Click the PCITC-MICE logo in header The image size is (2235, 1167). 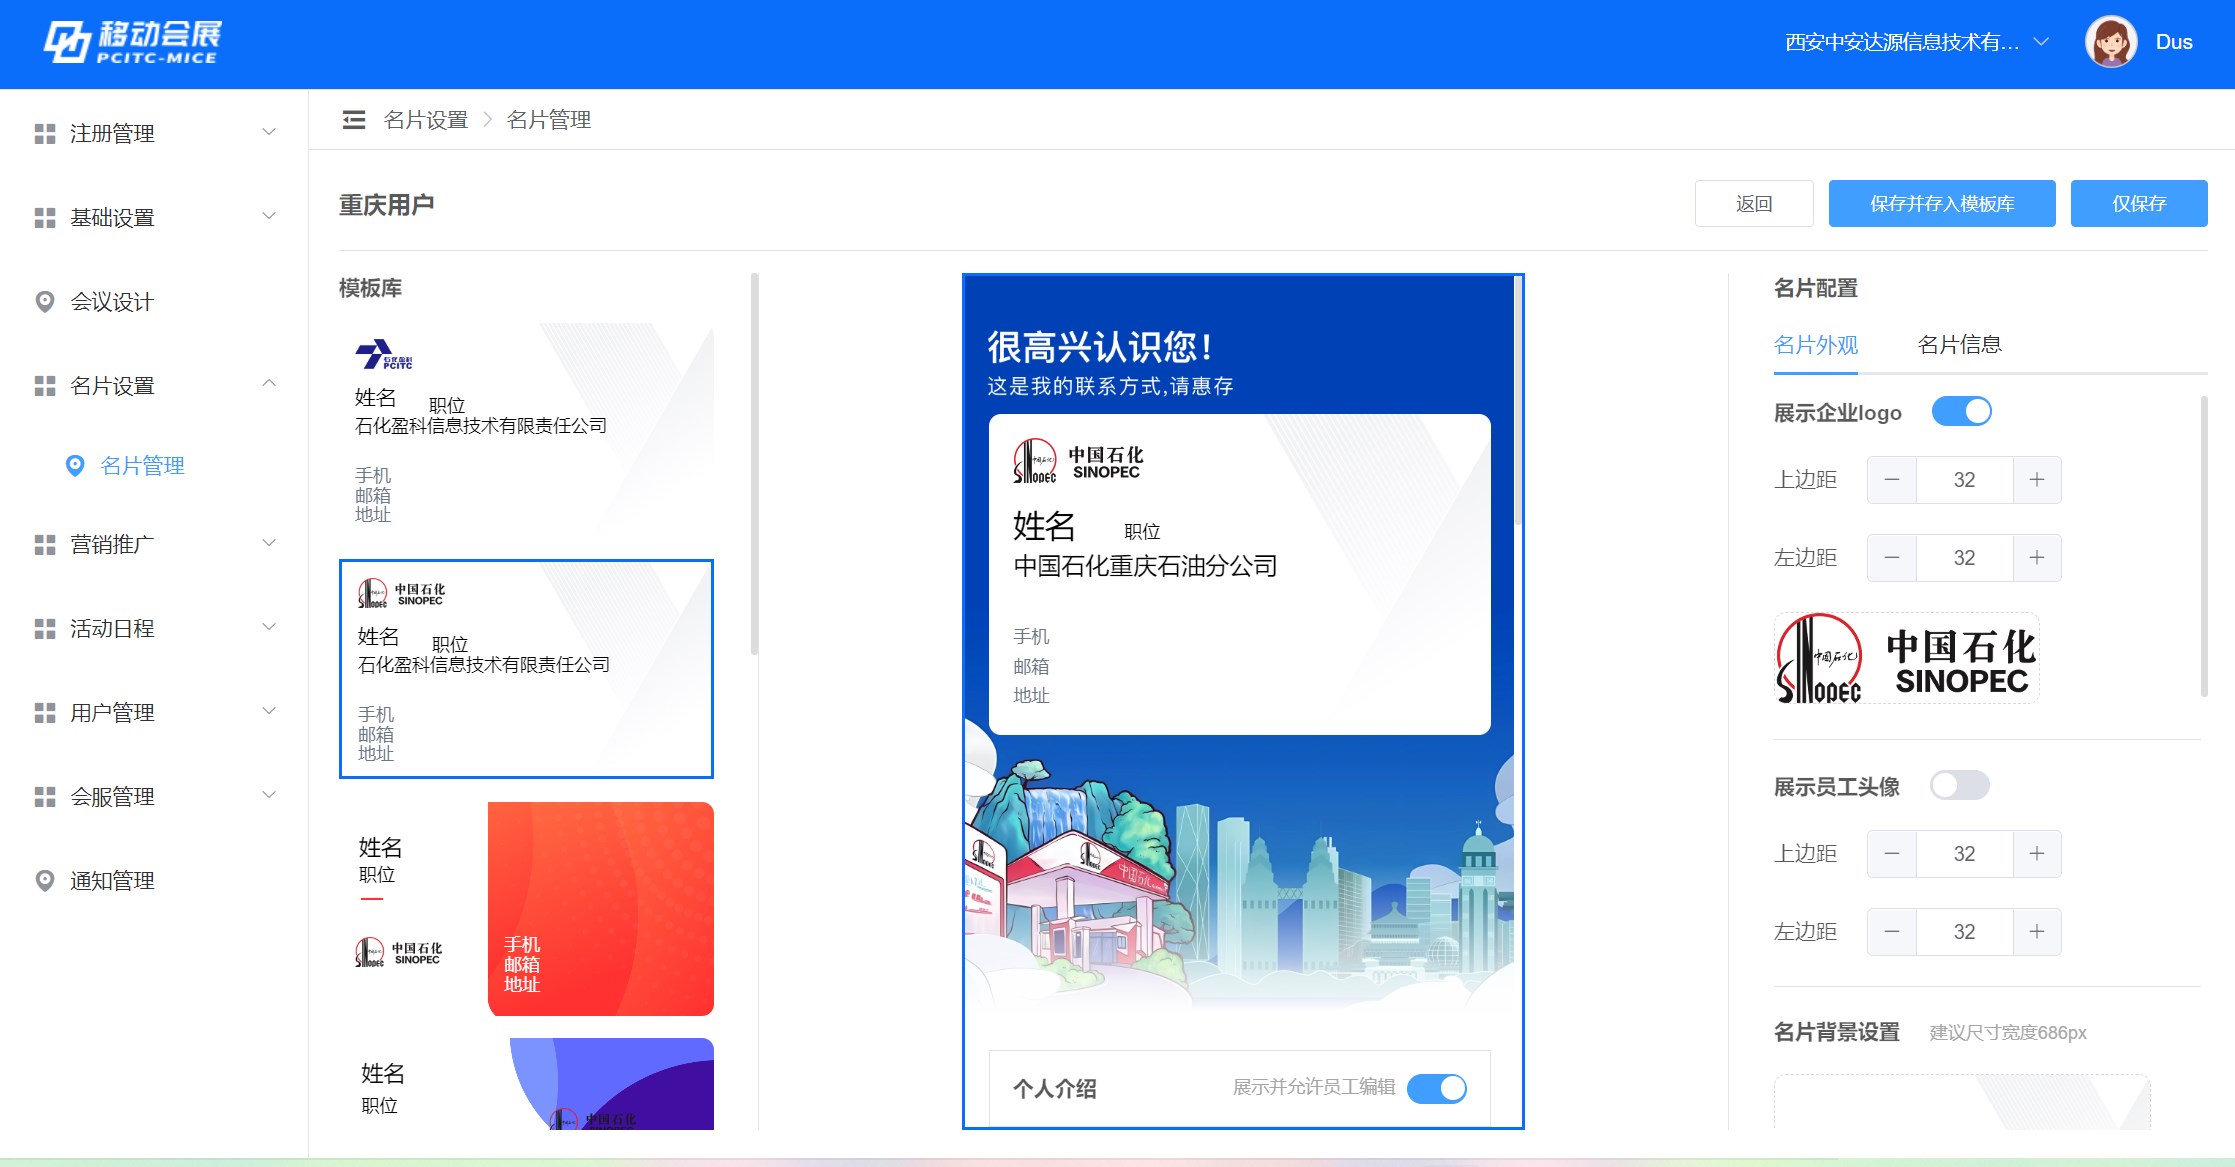click(133, 42)
